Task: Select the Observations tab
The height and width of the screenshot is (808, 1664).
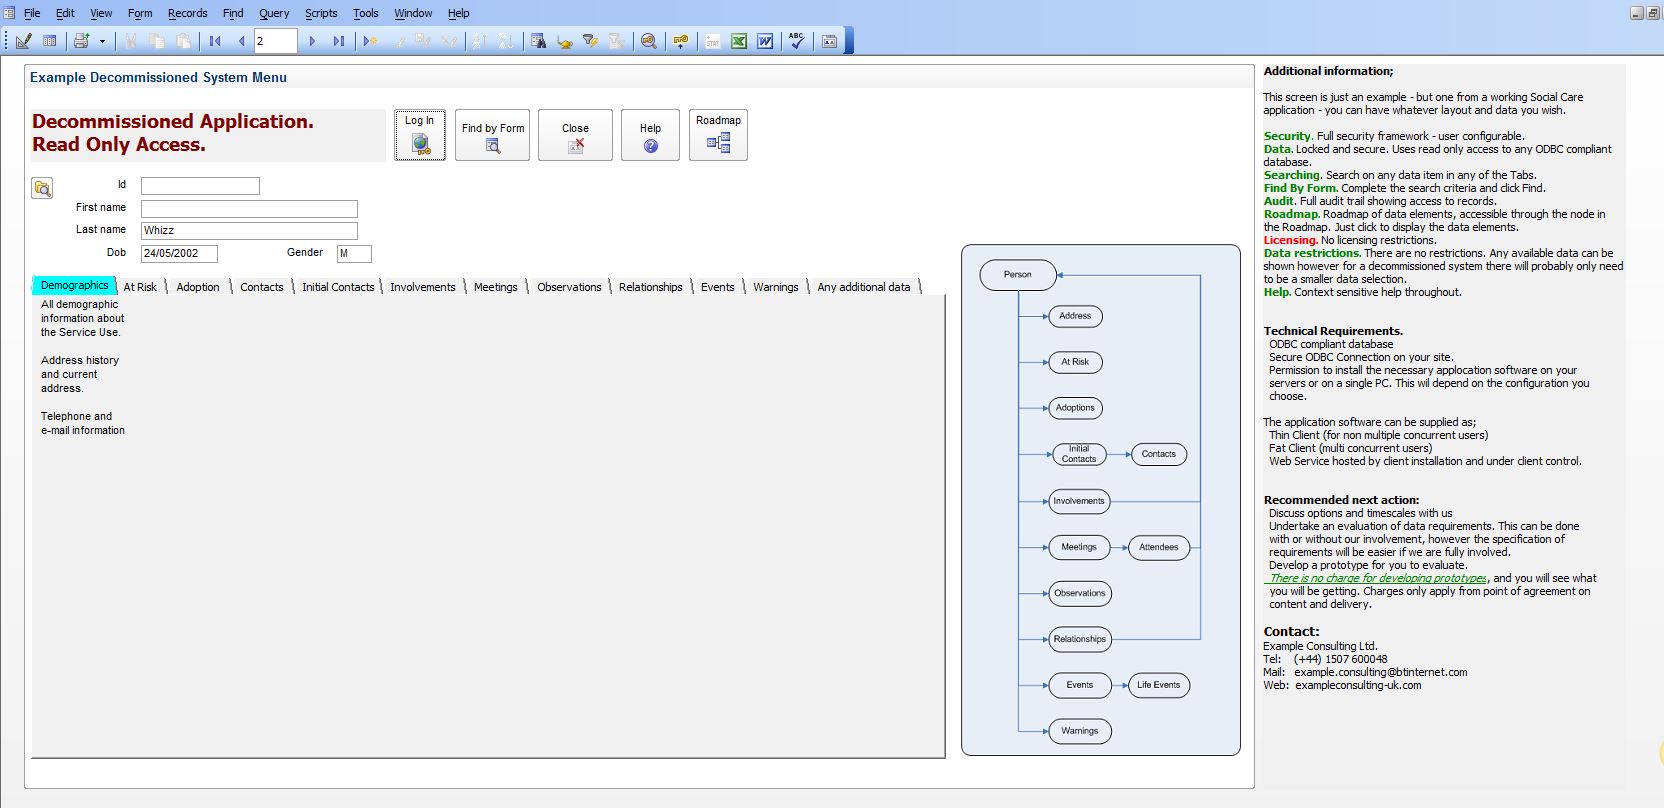Action: pos(569,287)
